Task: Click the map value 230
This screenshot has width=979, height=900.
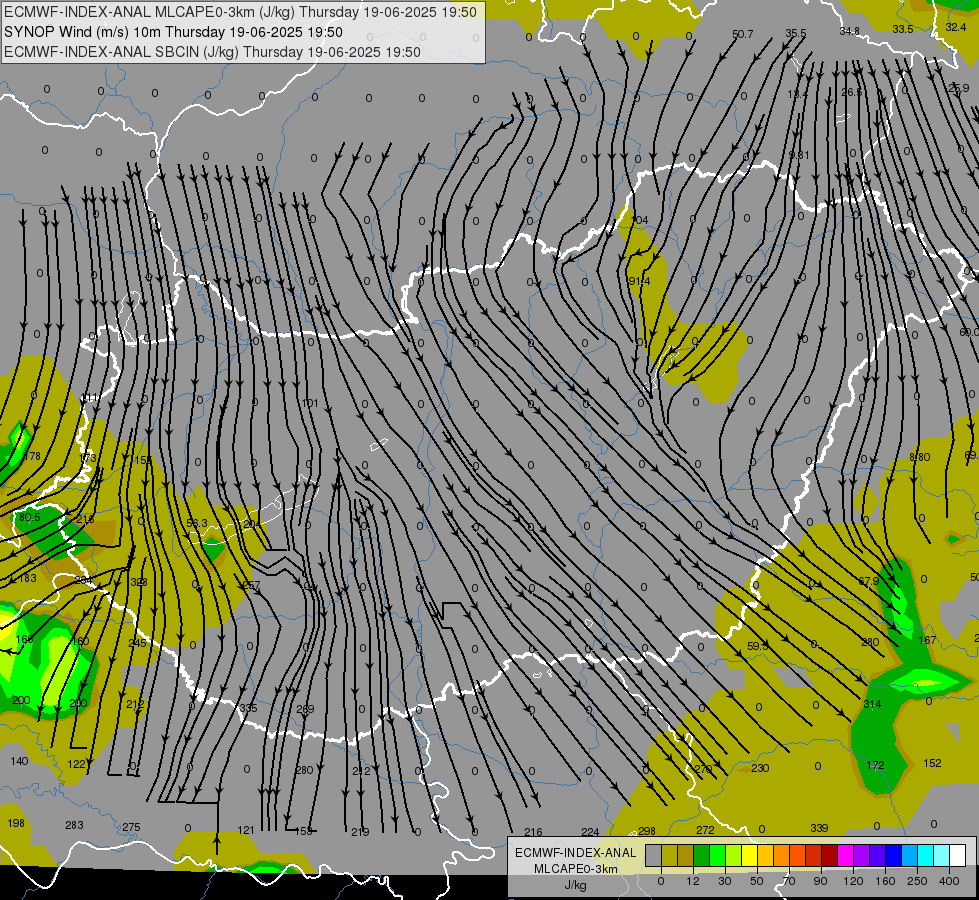Action: (760, 768)
